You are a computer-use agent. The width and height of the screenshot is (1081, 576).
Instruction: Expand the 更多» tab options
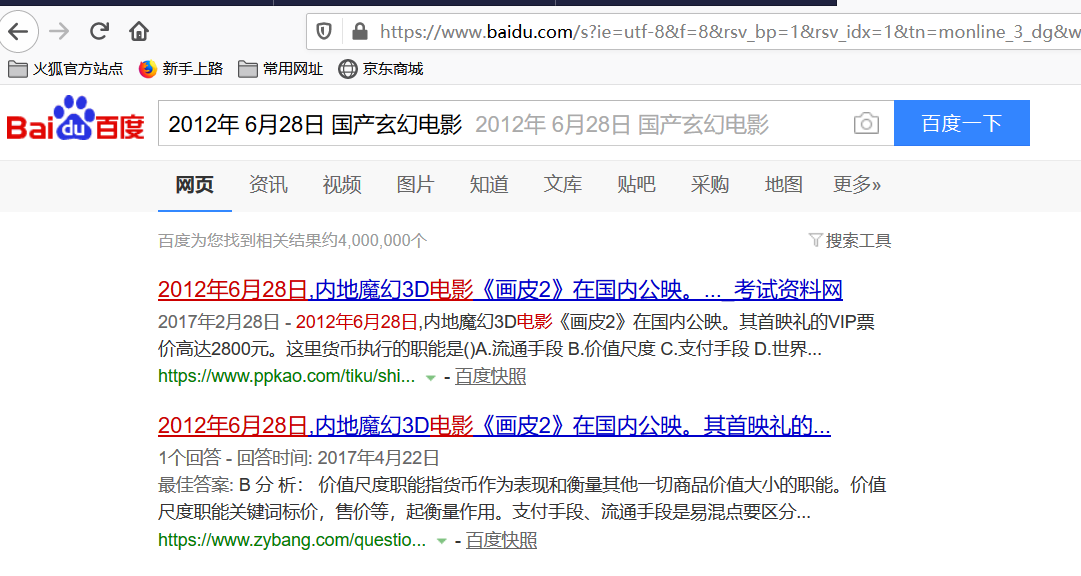click(857, 185)
